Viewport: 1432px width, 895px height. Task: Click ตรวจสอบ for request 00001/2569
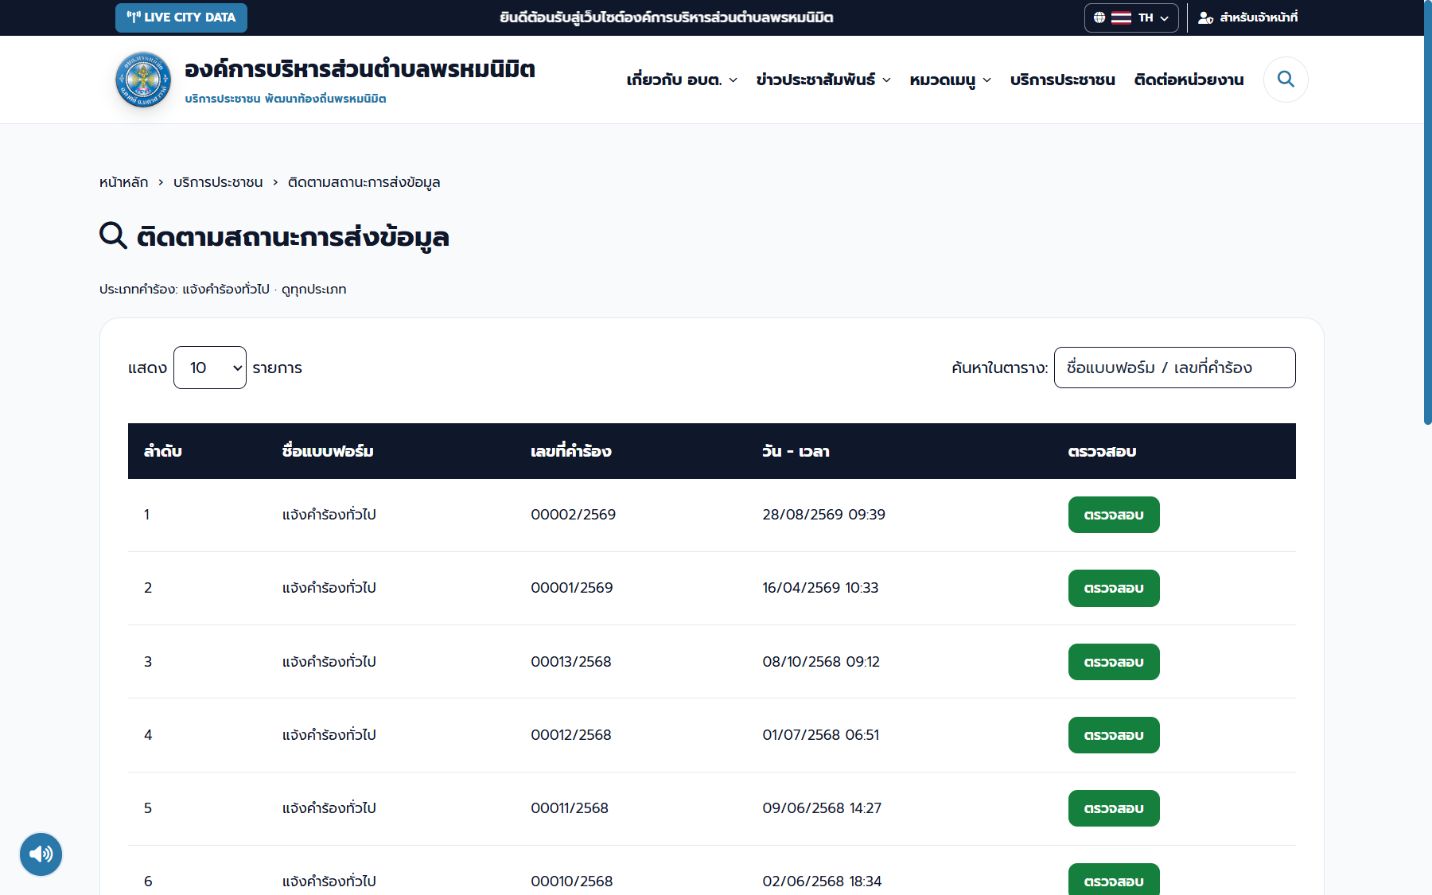[1114, 588]
